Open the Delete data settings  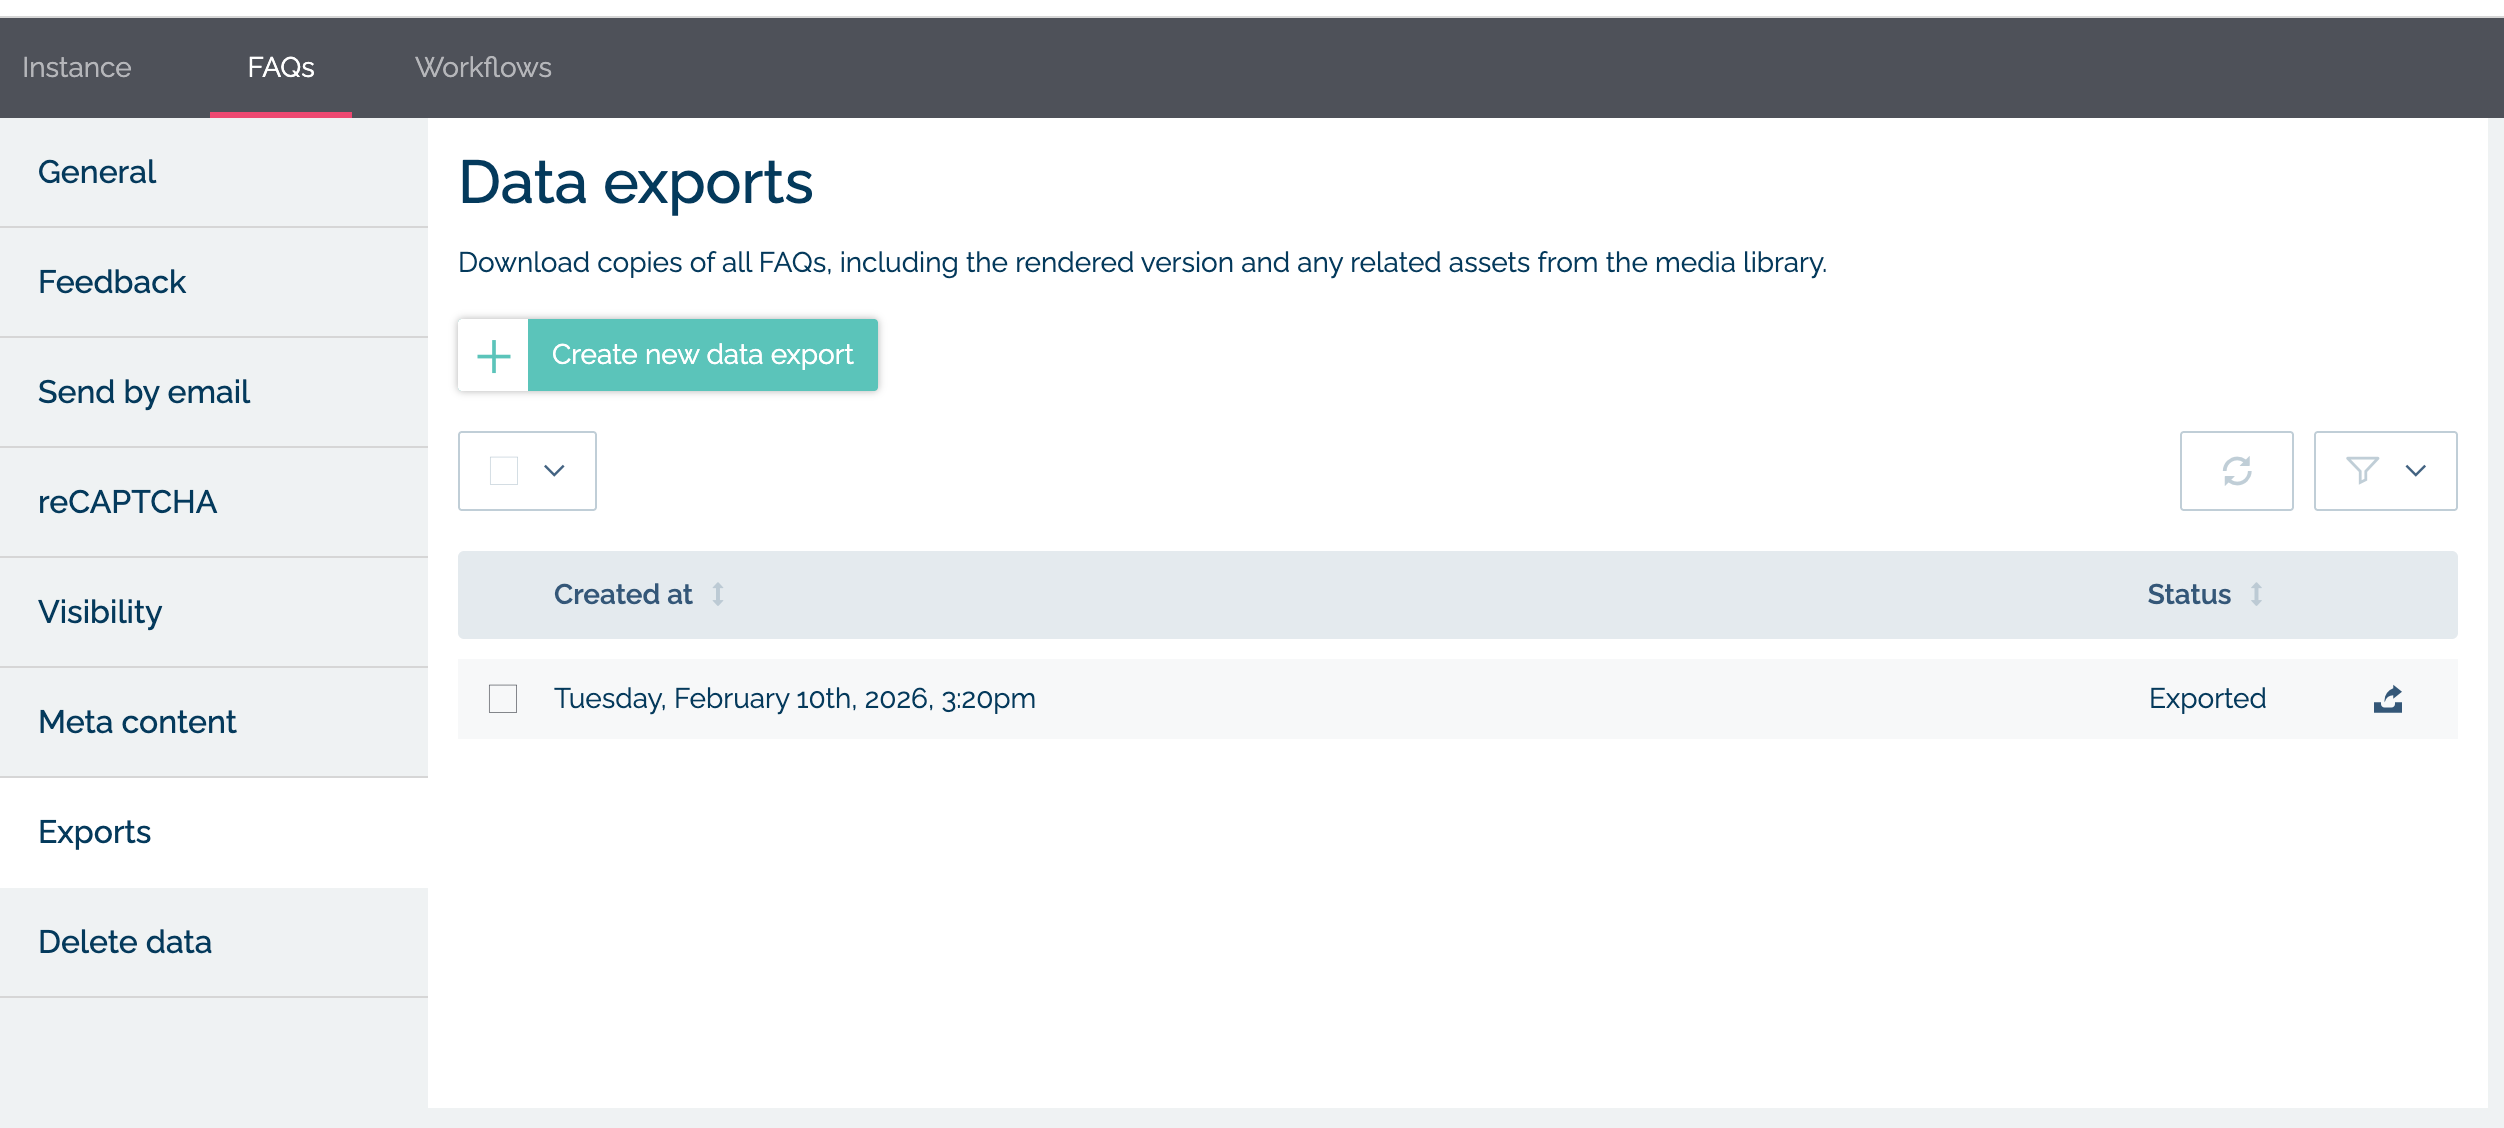[x=125, y=941]
